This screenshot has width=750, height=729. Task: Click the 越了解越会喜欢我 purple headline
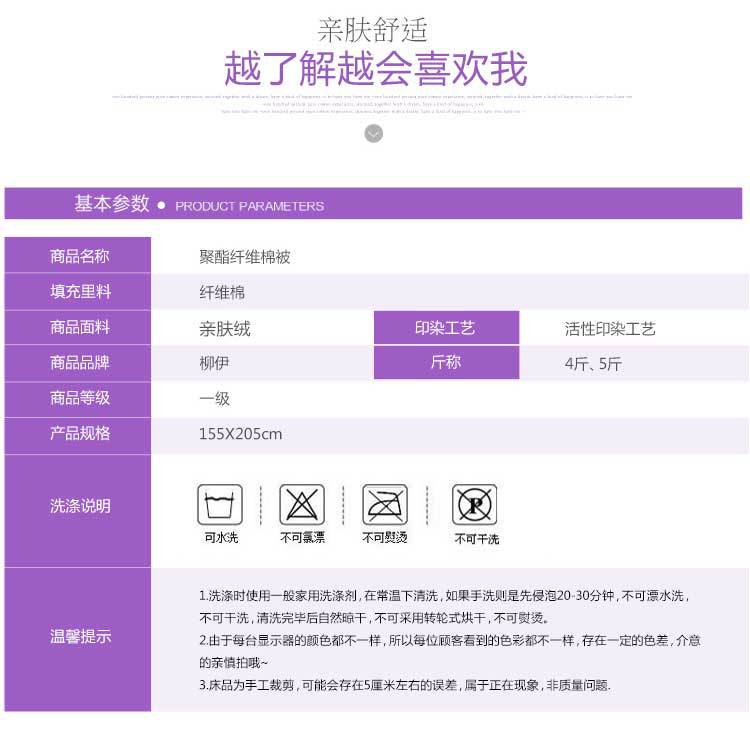click(375, 69)
